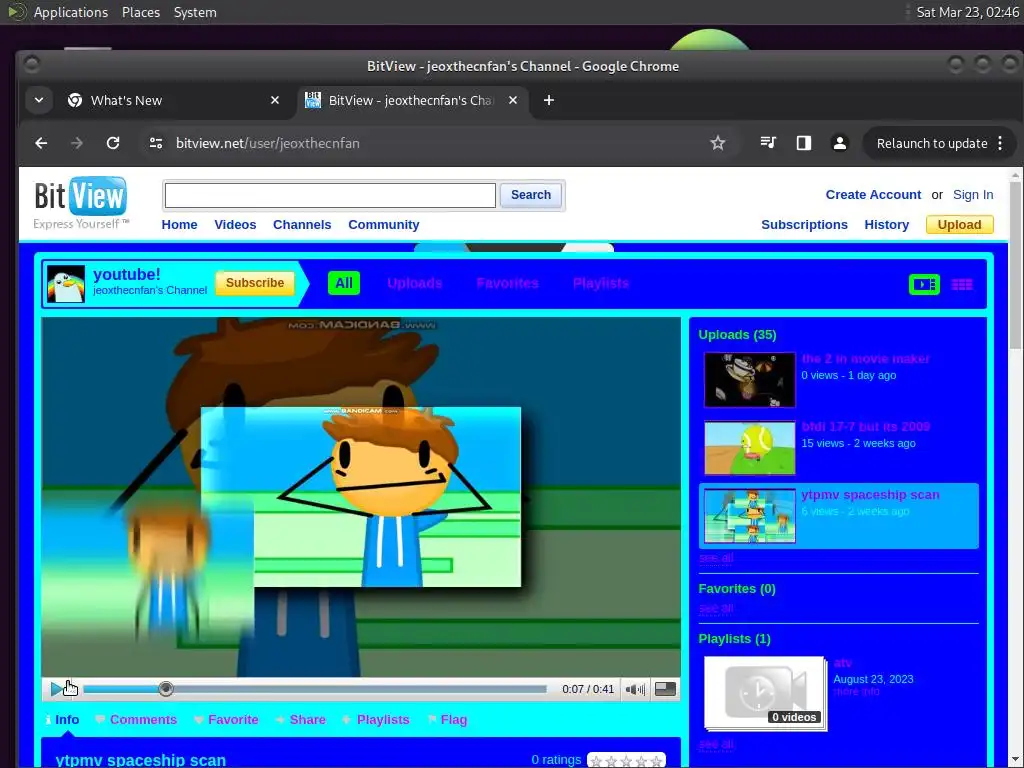Go to Home nav link
This screenshot has height=768, width=1024.
180,225
